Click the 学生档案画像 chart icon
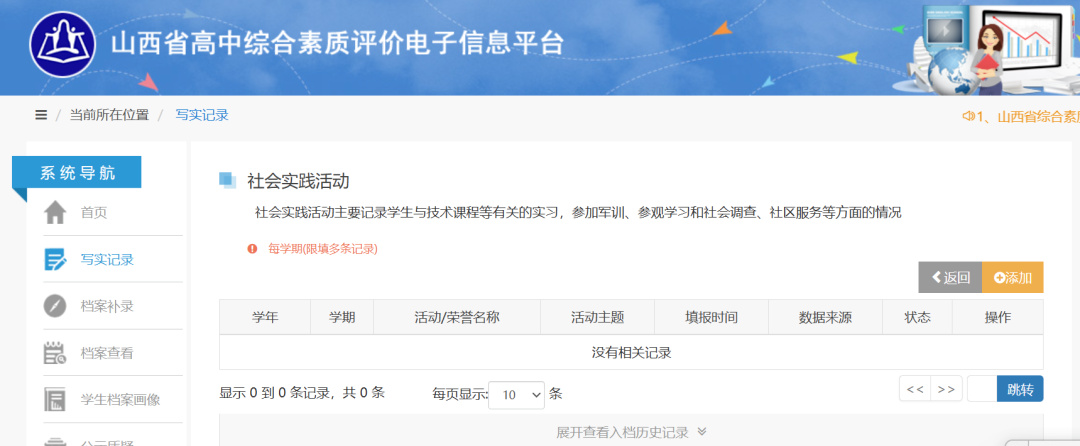This screenshot has width=1080, height=446. (55, 400)
